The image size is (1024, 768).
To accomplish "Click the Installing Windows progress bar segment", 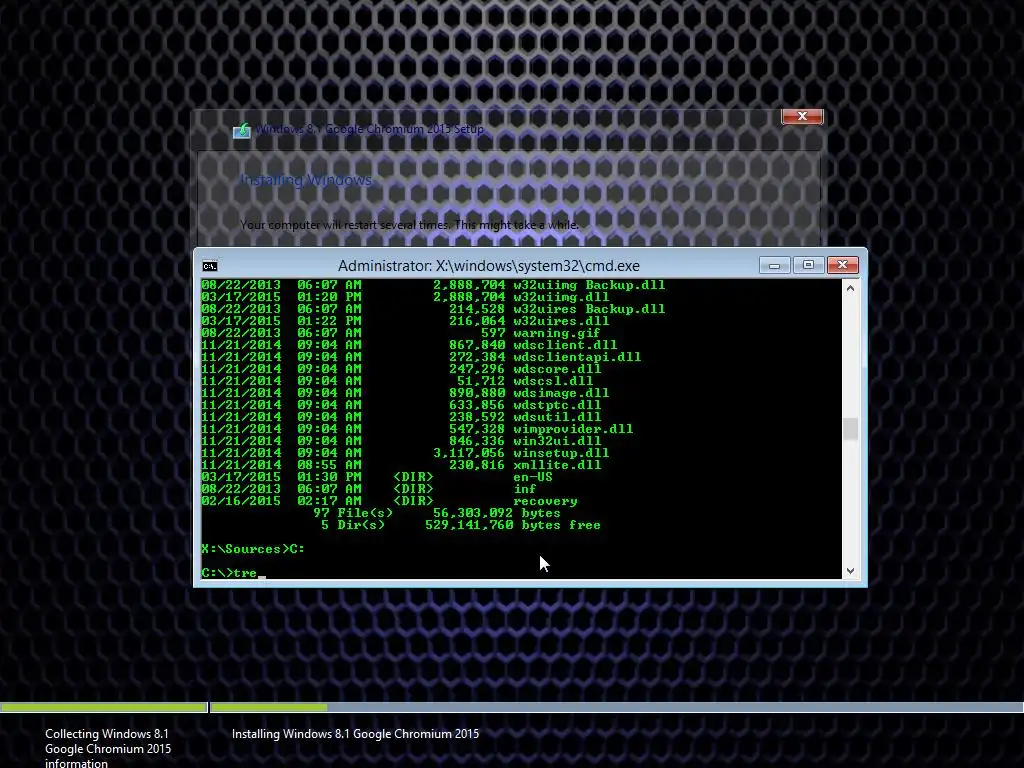I will tap(616, 707).
